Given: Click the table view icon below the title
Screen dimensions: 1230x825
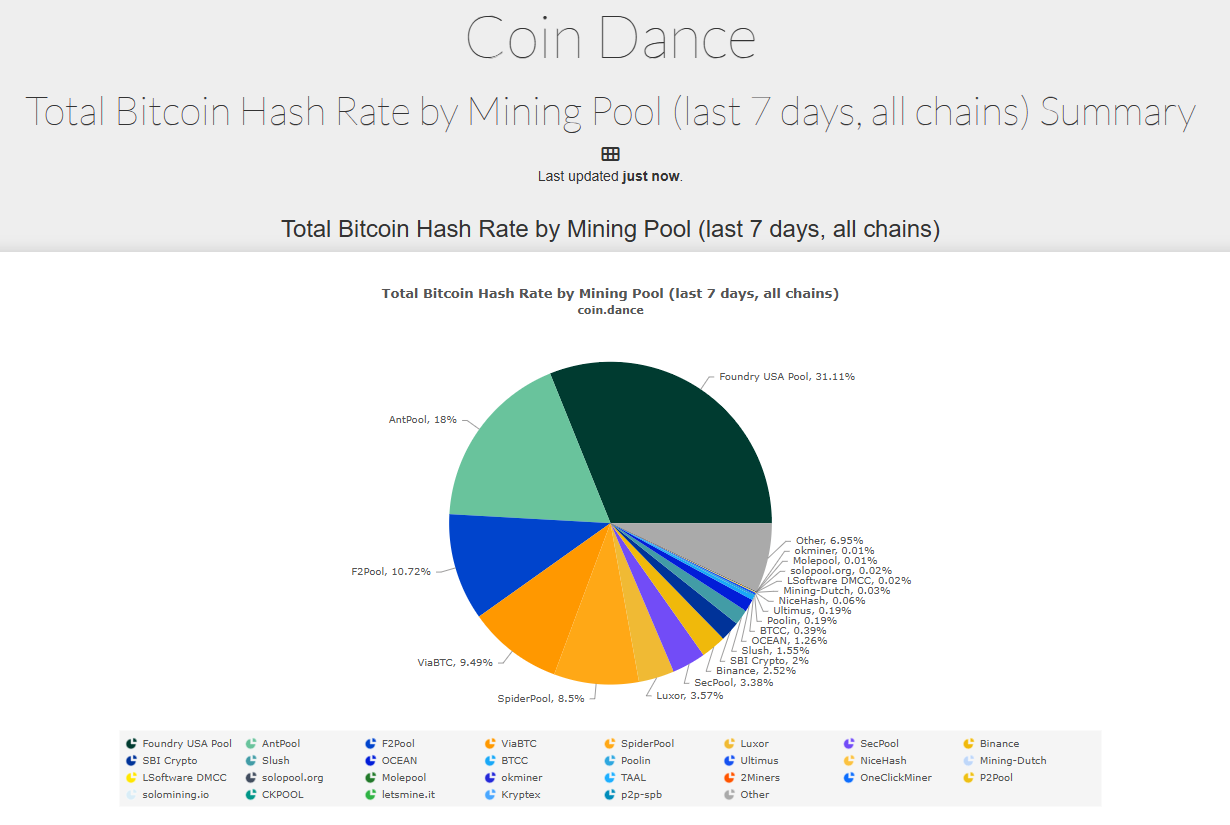Looking at the screenshot, I should 610,153.
